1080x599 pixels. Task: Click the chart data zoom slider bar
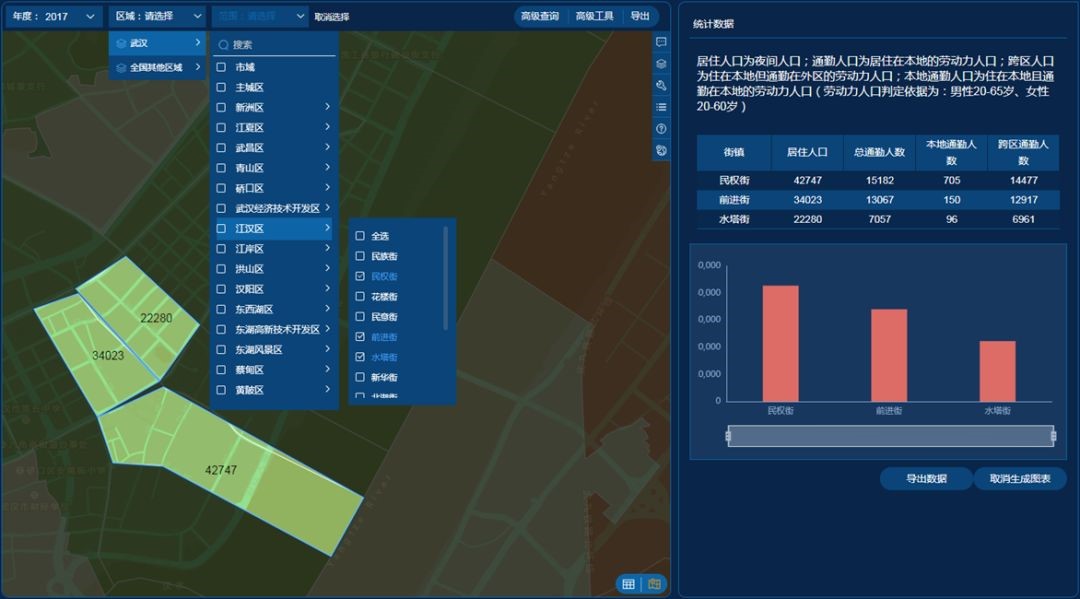(891, 436)
